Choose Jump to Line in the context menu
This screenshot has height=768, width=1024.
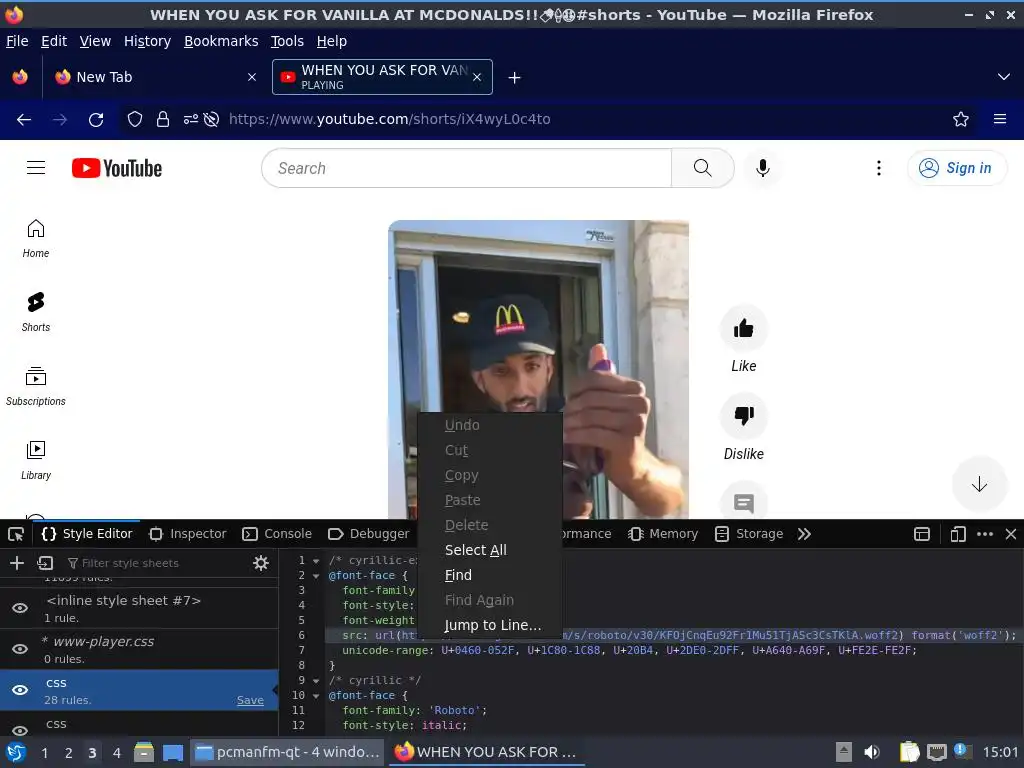490,625
